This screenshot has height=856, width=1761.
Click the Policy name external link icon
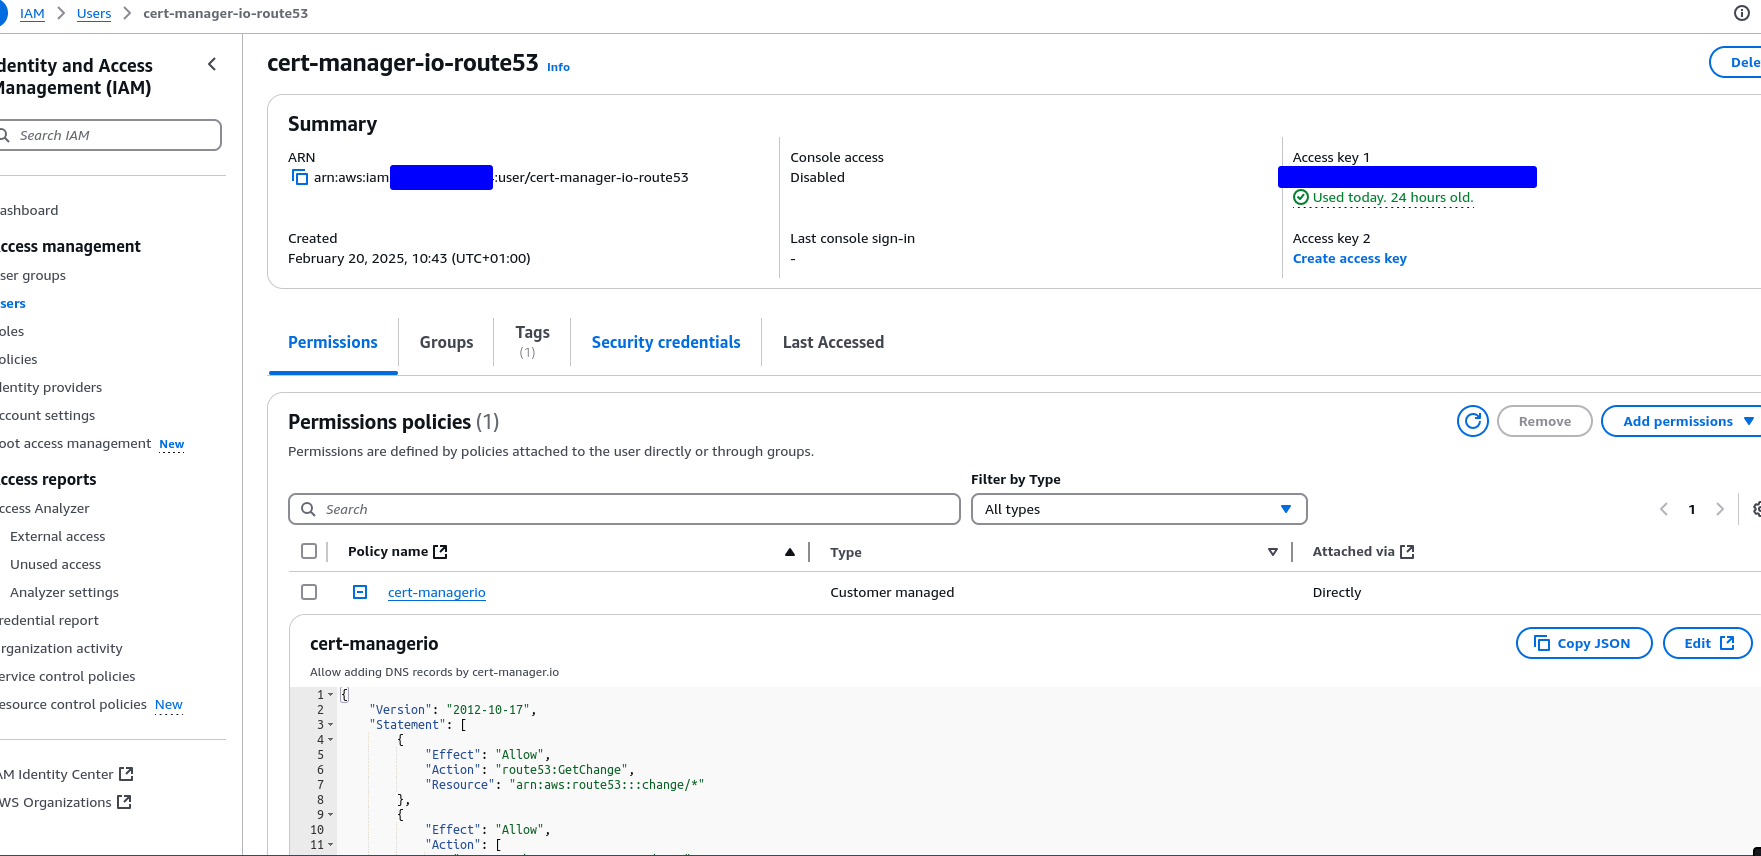pyautogui.click(x=440, y=551)
